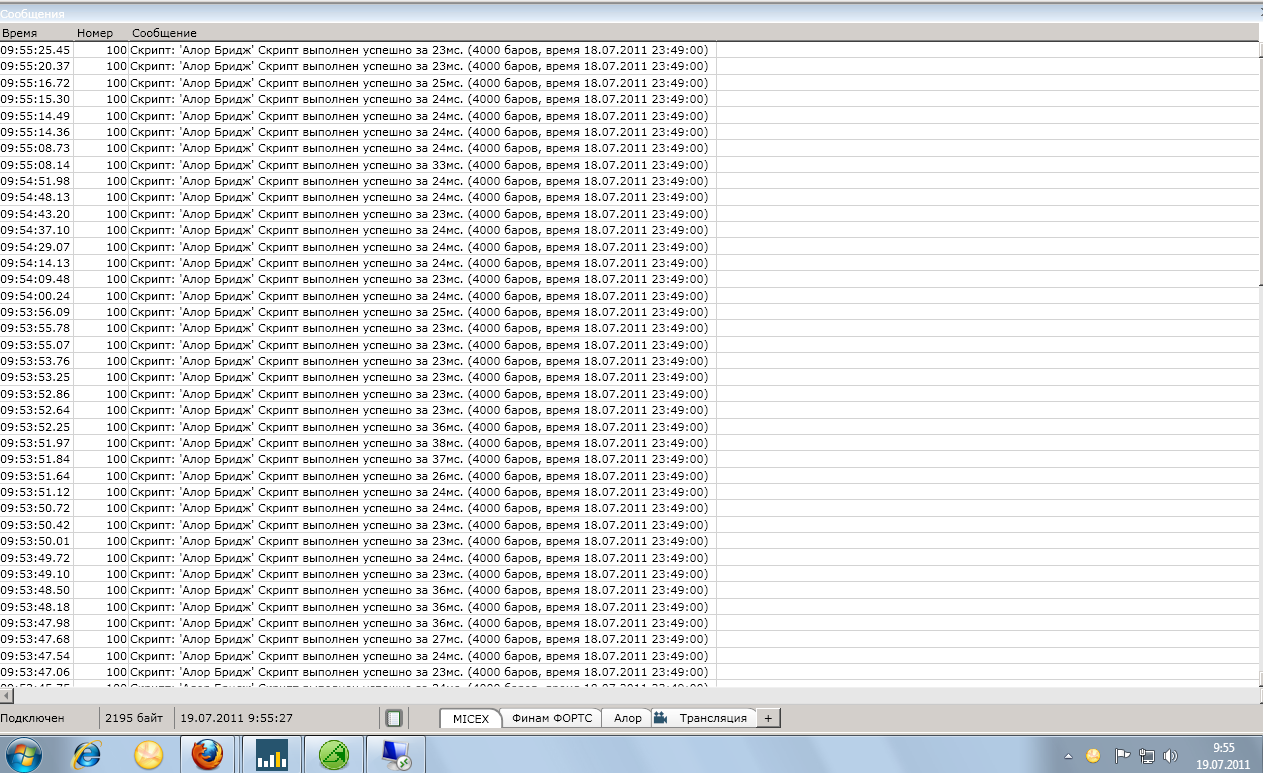The image size is (1263, 773).
Task: Select time cell 09:53:55.78
Action: (x=36, y=328)
